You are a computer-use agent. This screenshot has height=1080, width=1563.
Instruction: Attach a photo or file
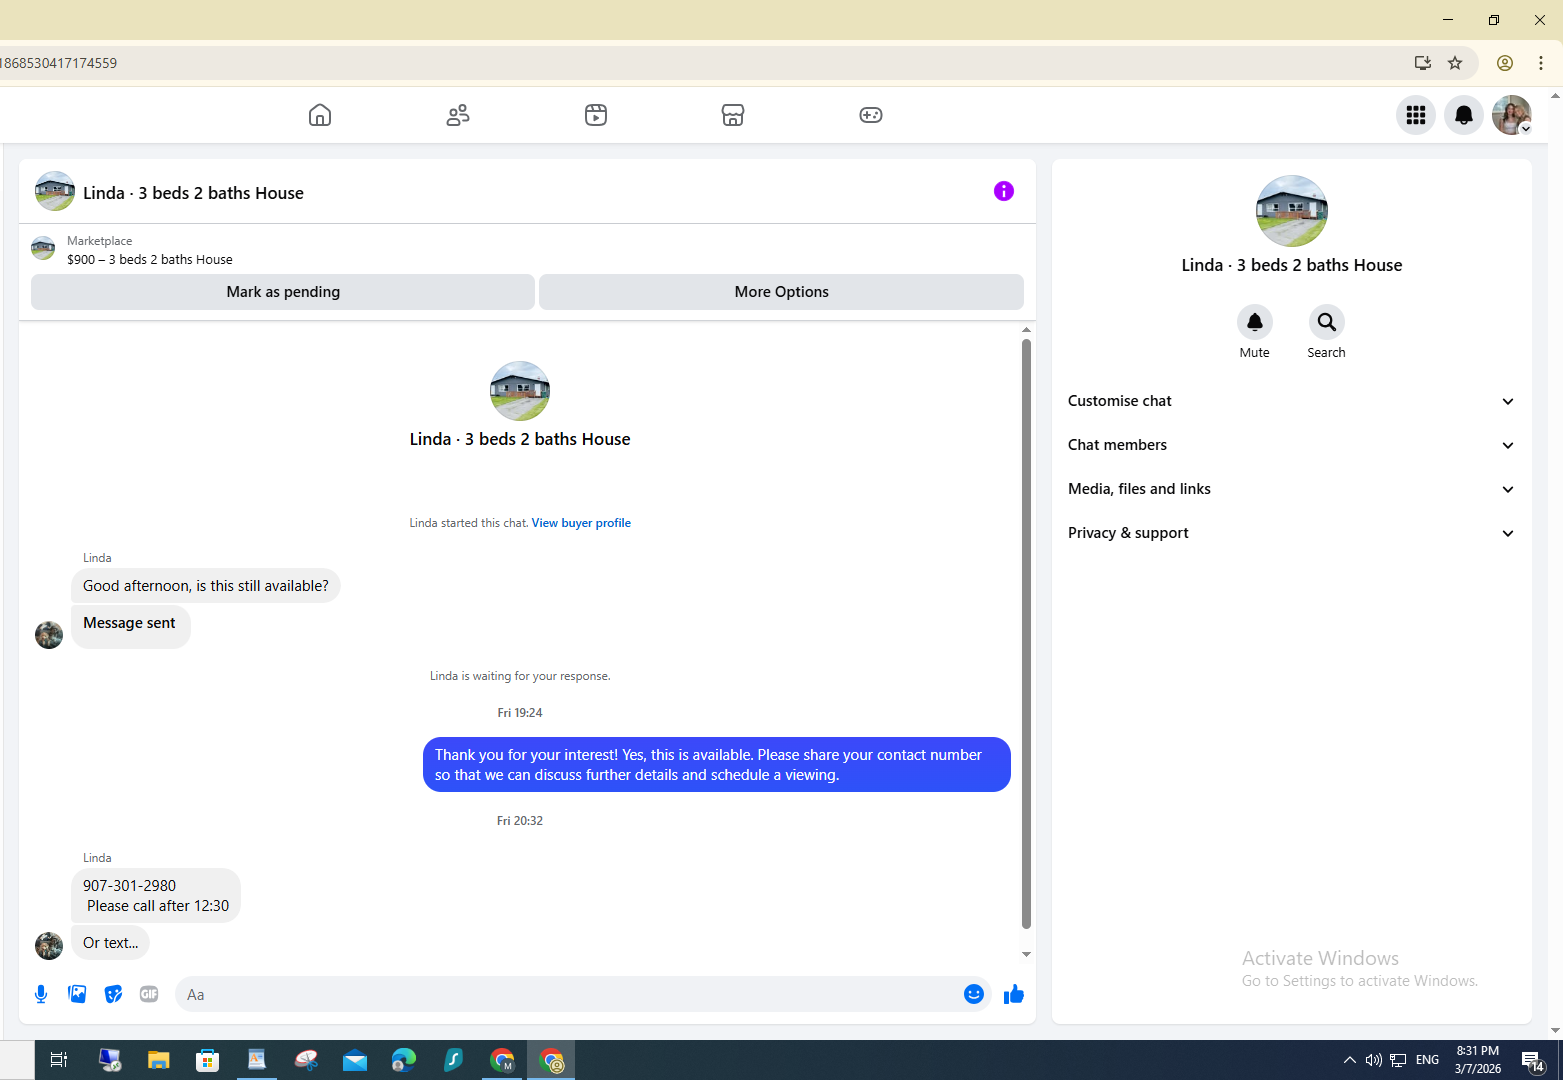[x=77, y=994]
